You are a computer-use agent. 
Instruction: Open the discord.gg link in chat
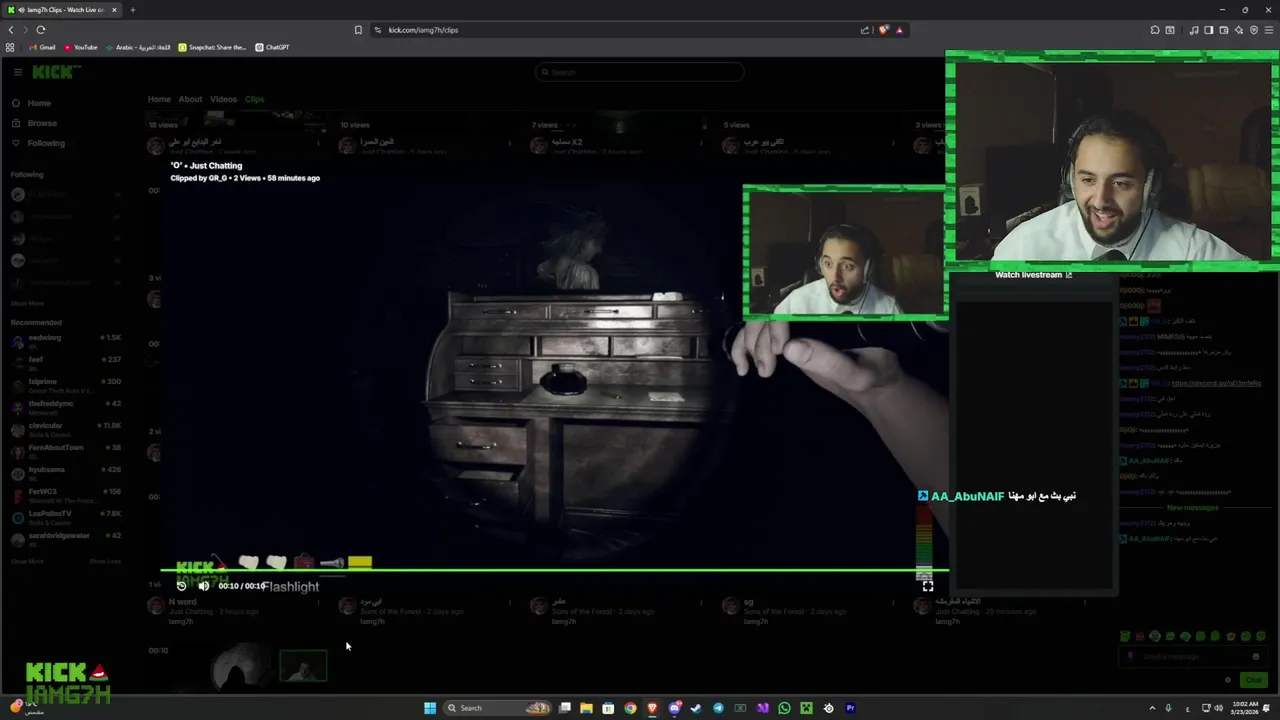pyautogui.click(x=1215, y=383)
